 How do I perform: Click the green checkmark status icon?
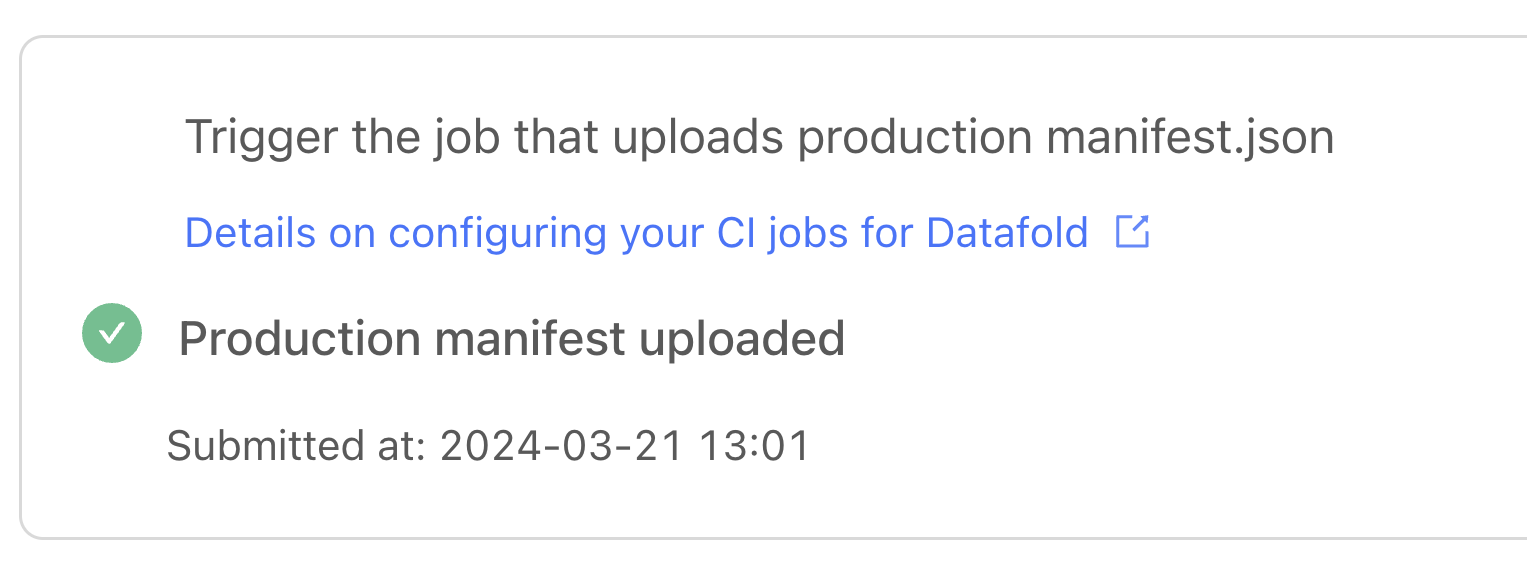pyautogui.click(x=112, y=333)
